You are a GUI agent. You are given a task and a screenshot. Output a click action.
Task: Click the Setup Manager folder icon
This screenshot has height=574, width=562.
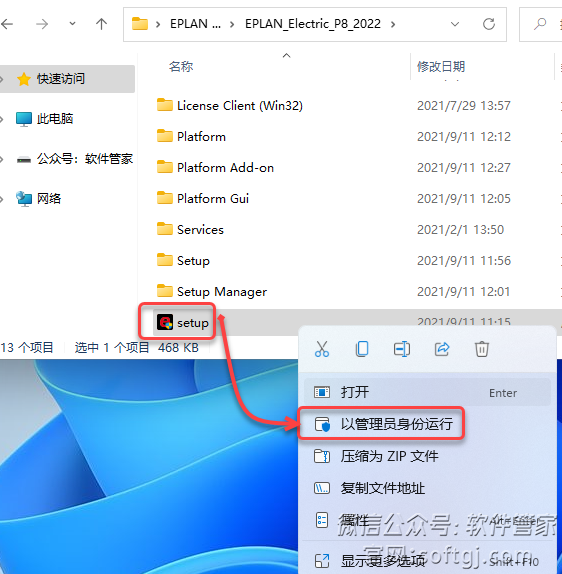pos(165,291)
